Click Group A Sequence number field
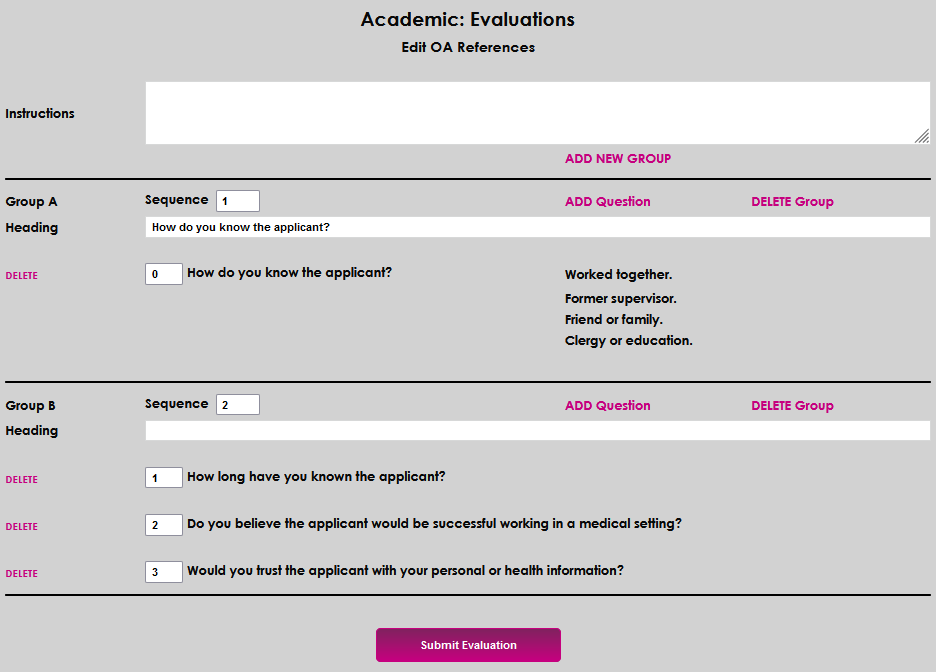This screenshot has width=936, height=672. point(238,201)
